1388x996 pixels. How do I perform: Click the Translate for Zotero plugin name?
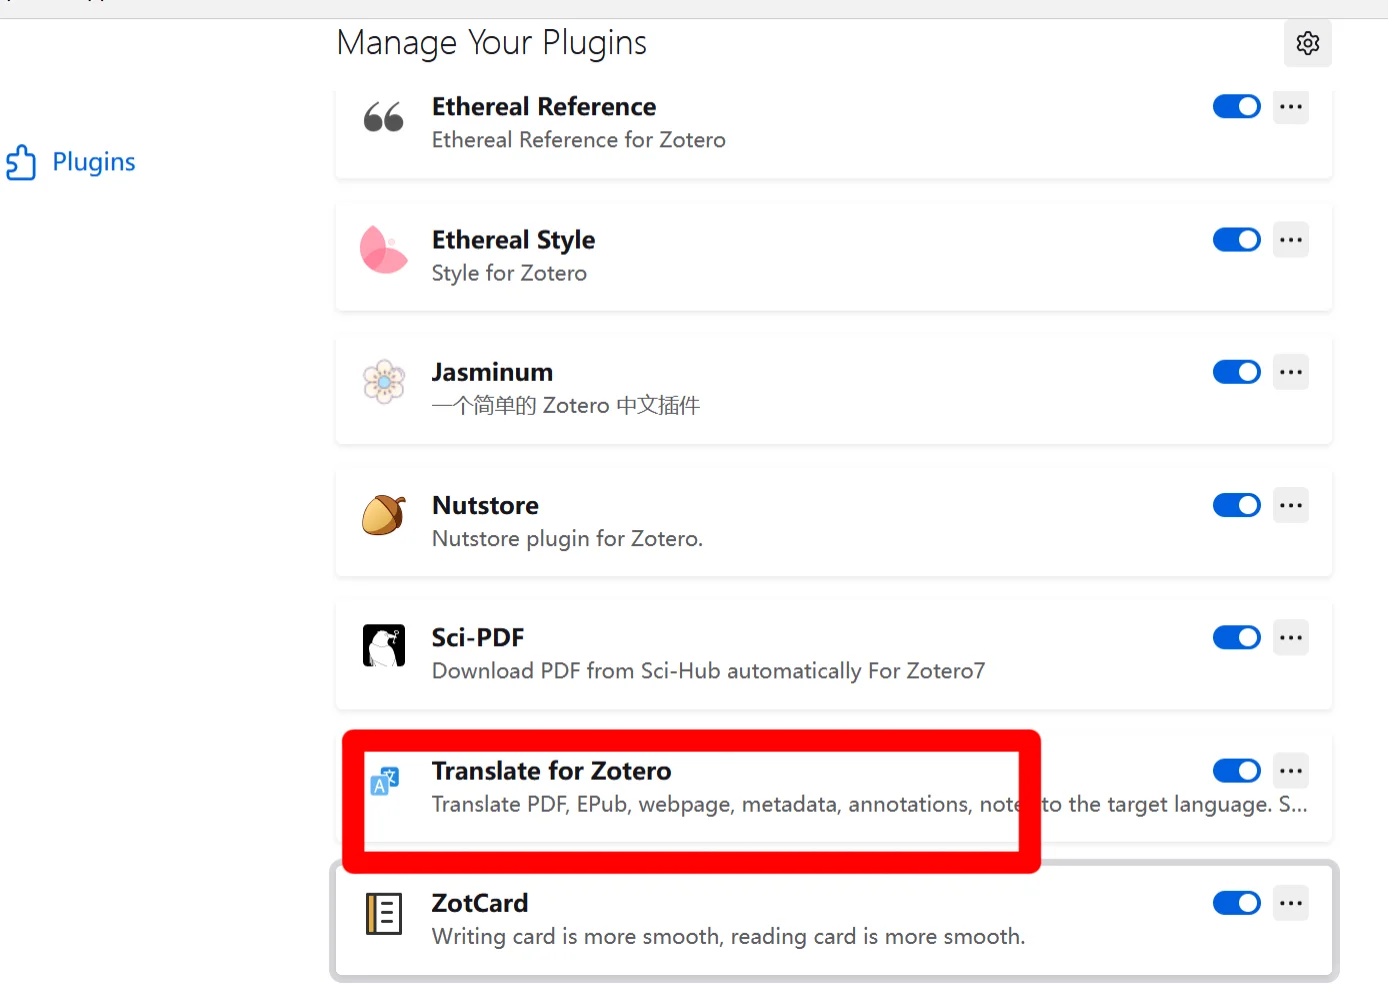click(x=551, y=771)
